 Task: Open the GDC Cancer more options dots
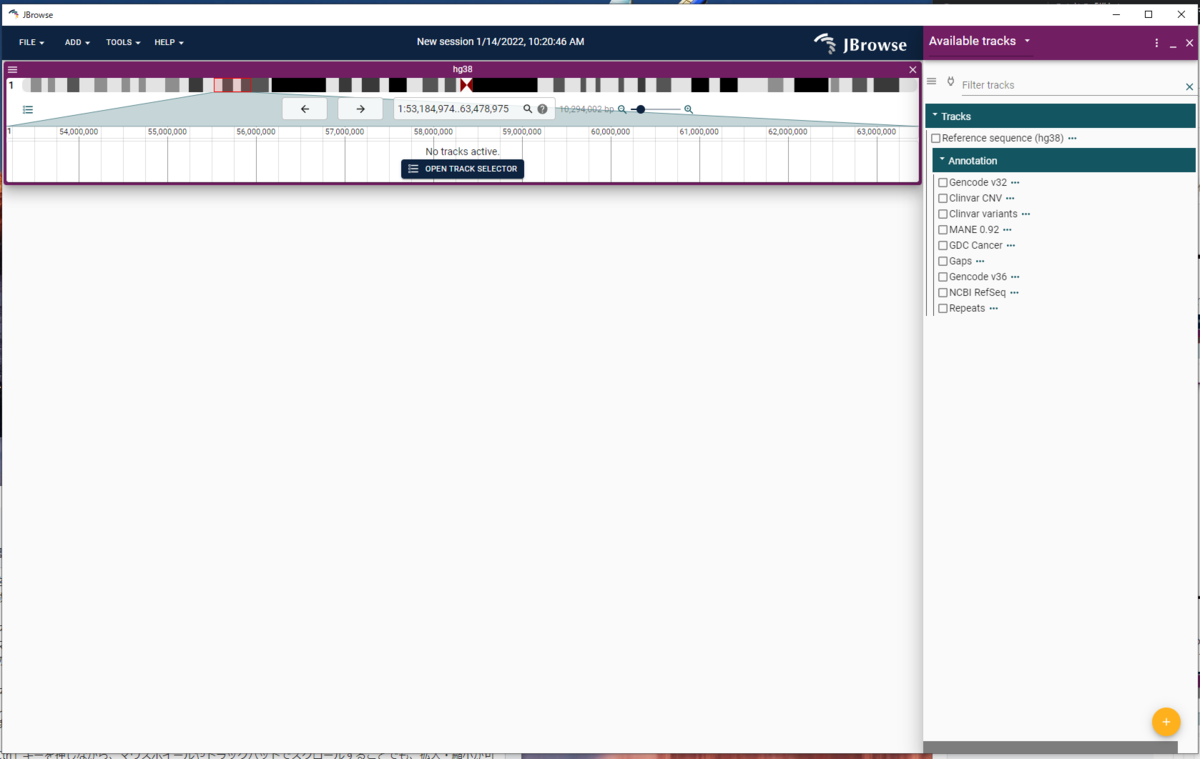1011,245
